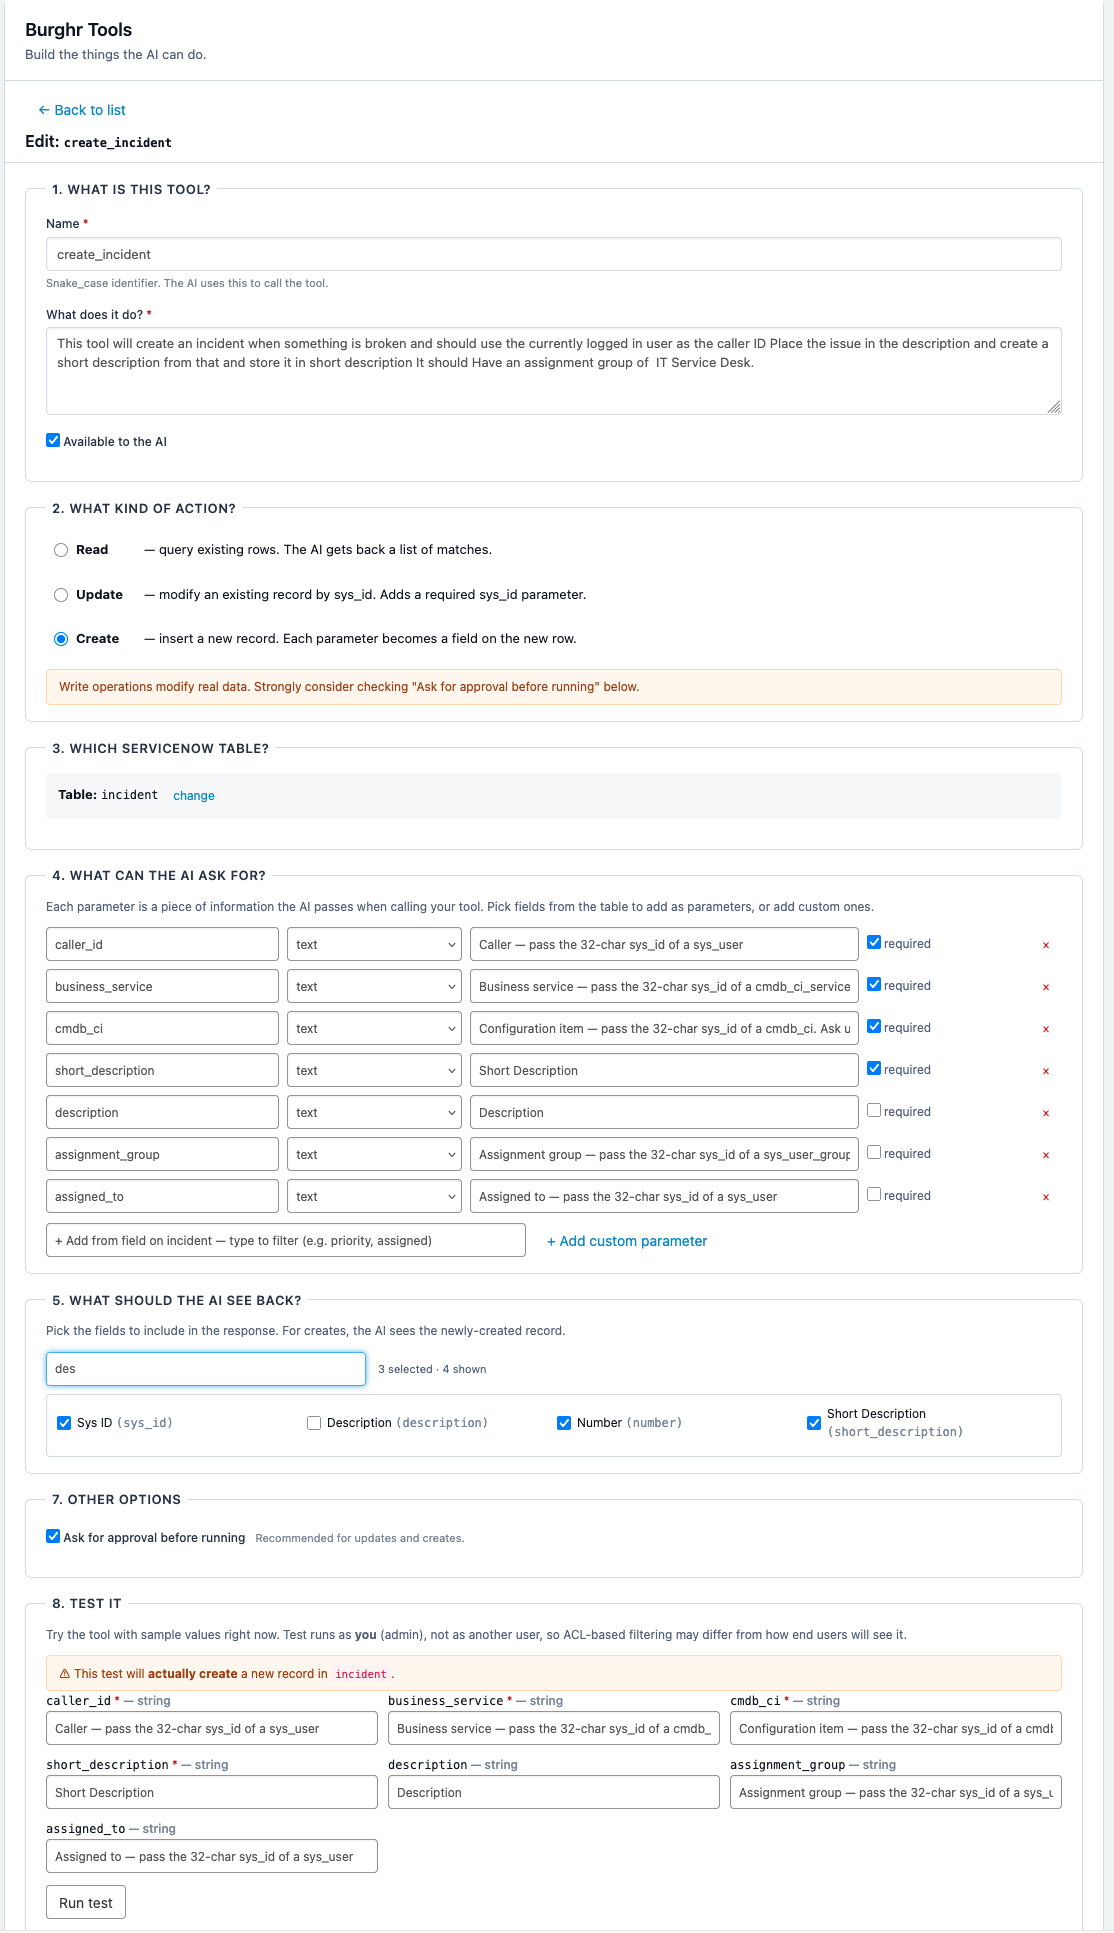This screenshot has width=1114, height=1933.
Task: Focus description test value input
Action: click(x=554, y=1792)
